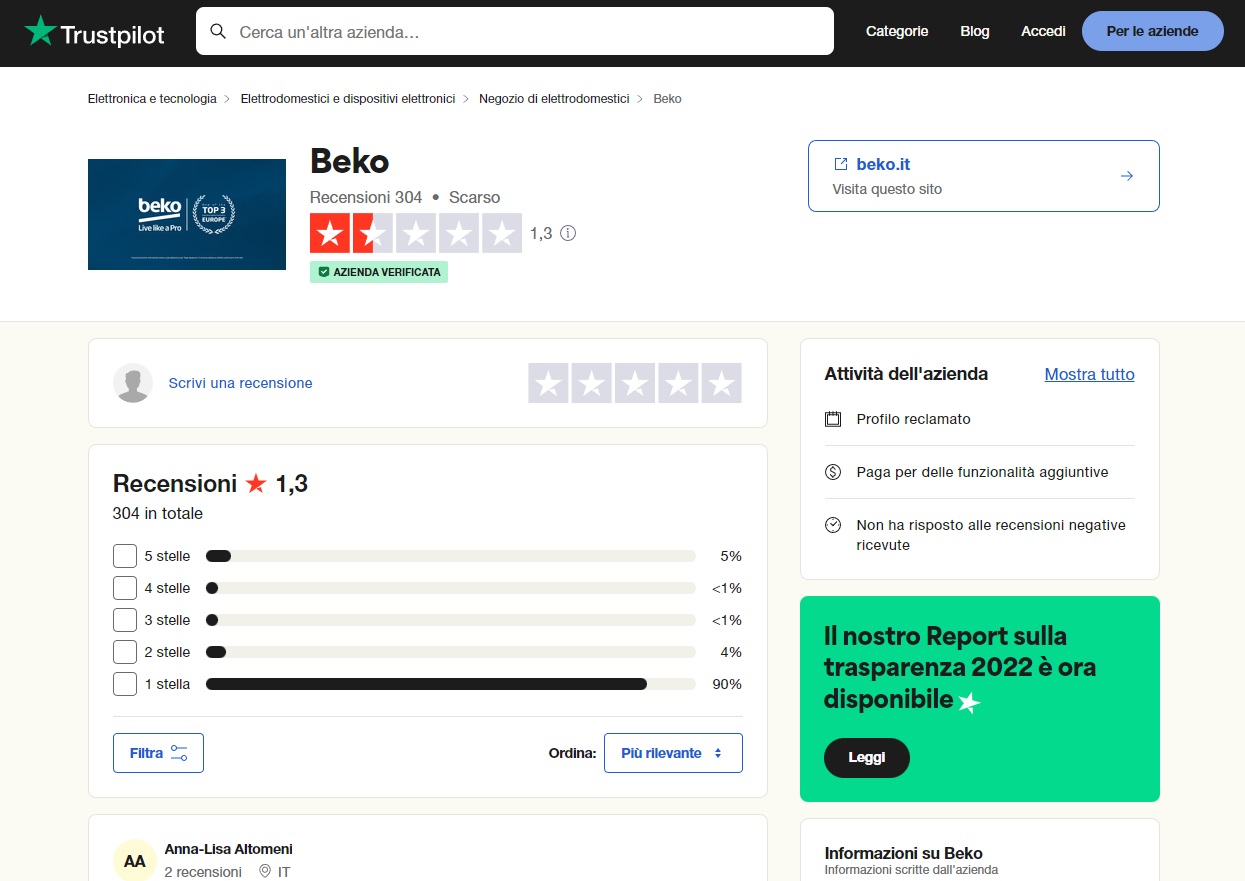Tick the 5 stelle checkbox
The height and width of the screenshot is (881, 1245).
[125, 556]
